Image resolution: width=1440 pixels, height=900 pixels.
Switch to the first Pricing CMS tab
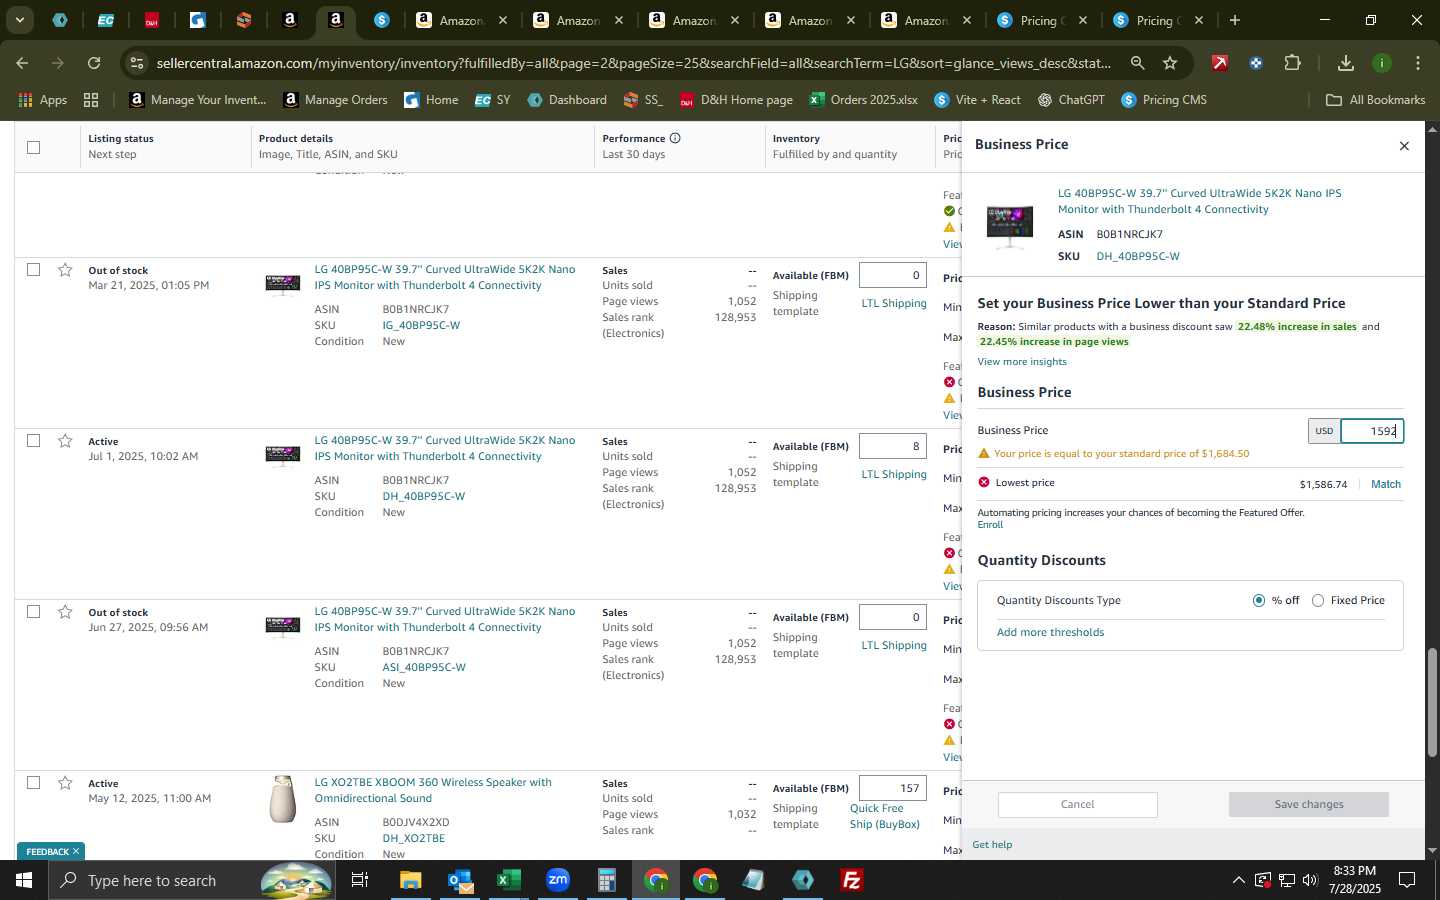point(1041,20)
